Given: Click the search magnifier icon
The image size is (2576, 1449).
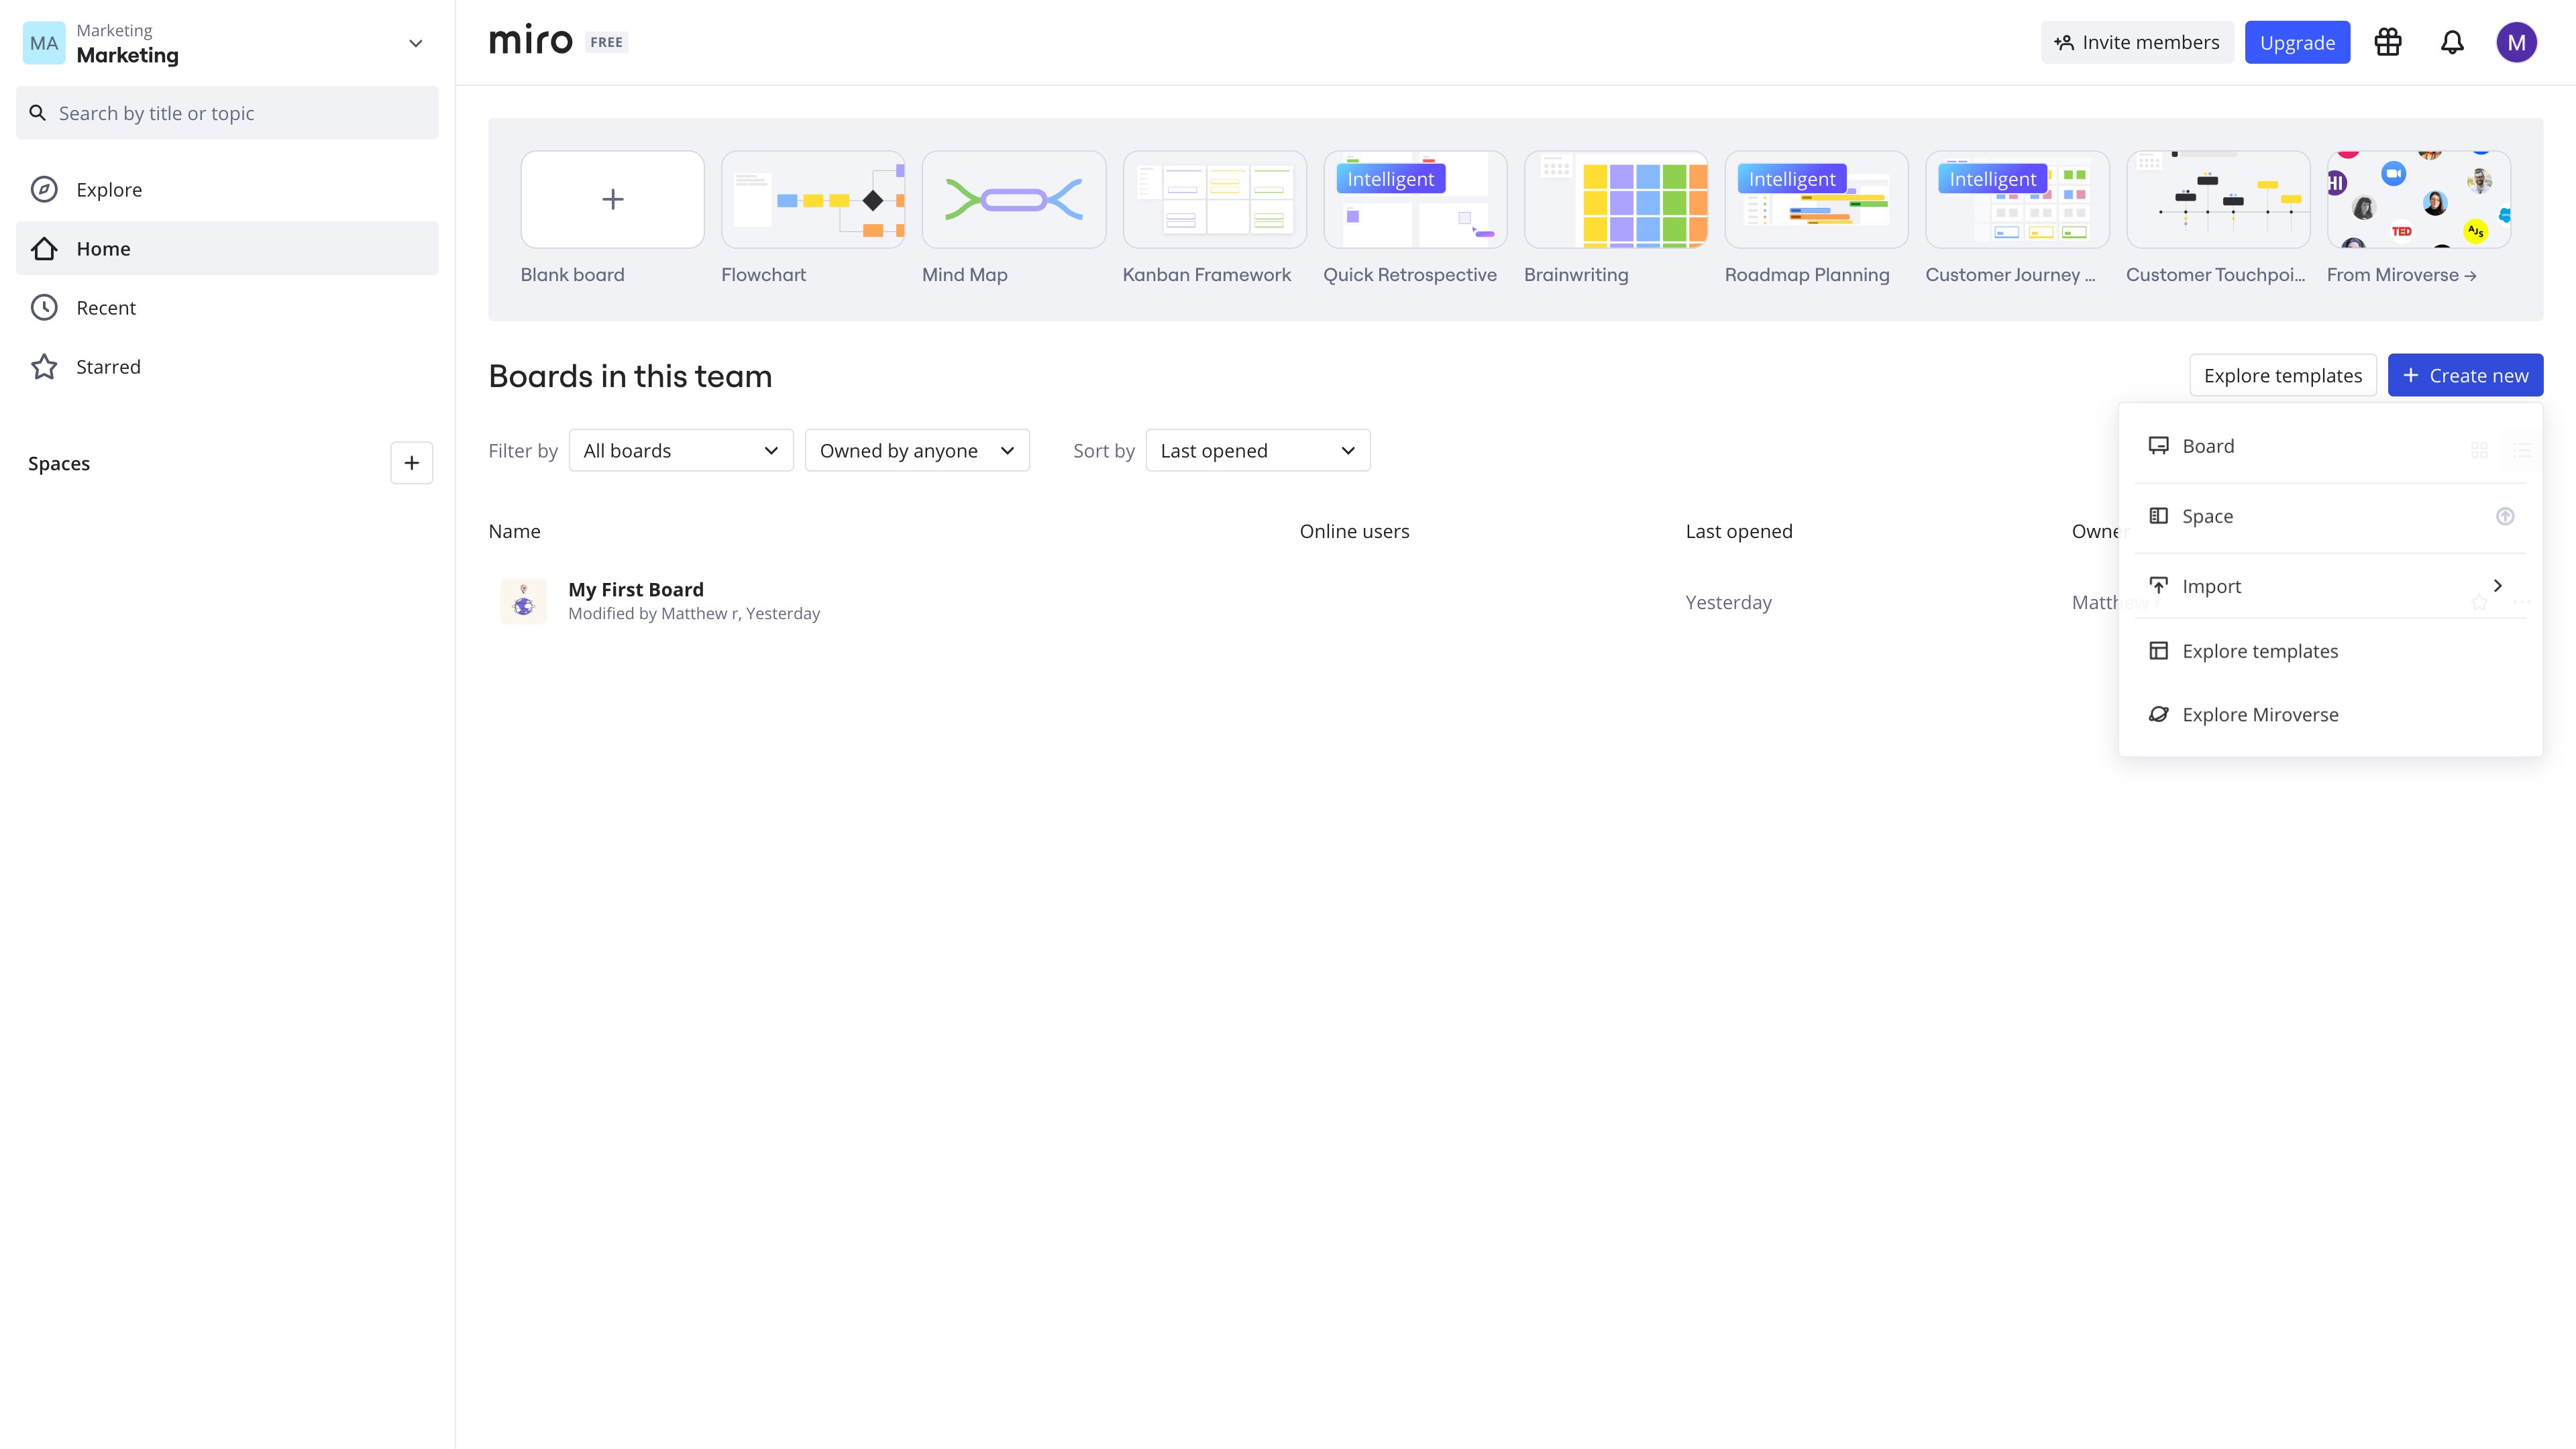Looking at the screenshot, I should coord(37,113).
